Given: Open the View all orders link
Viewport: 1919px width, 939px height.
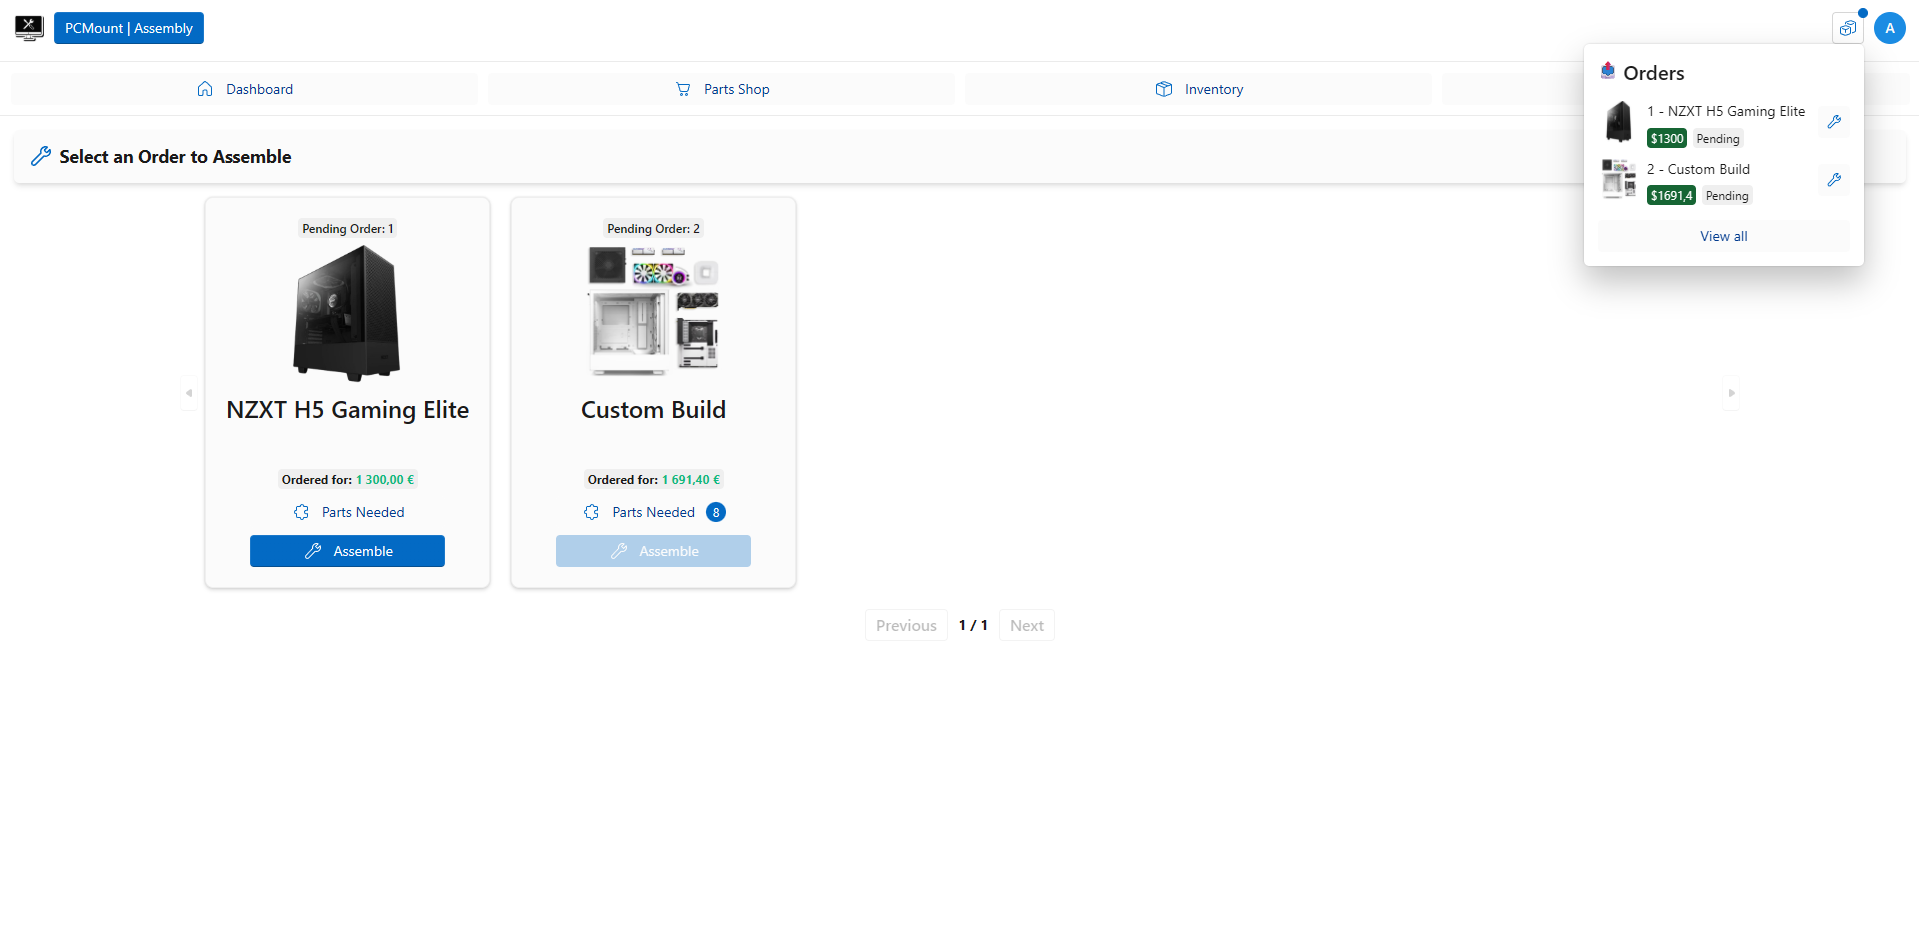Looking at the screenshot, I should click(x=1724, y=236).
